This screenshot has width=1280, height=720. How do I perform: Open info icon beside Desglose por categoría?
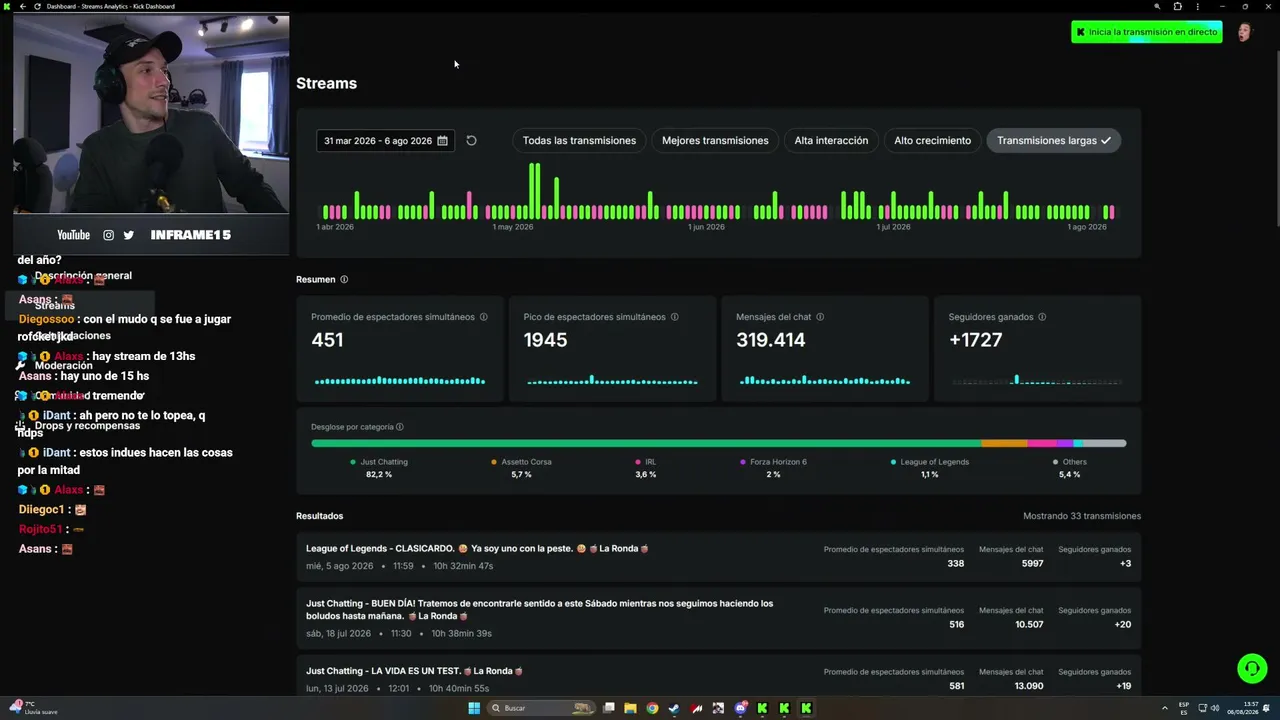click(400, 427)
